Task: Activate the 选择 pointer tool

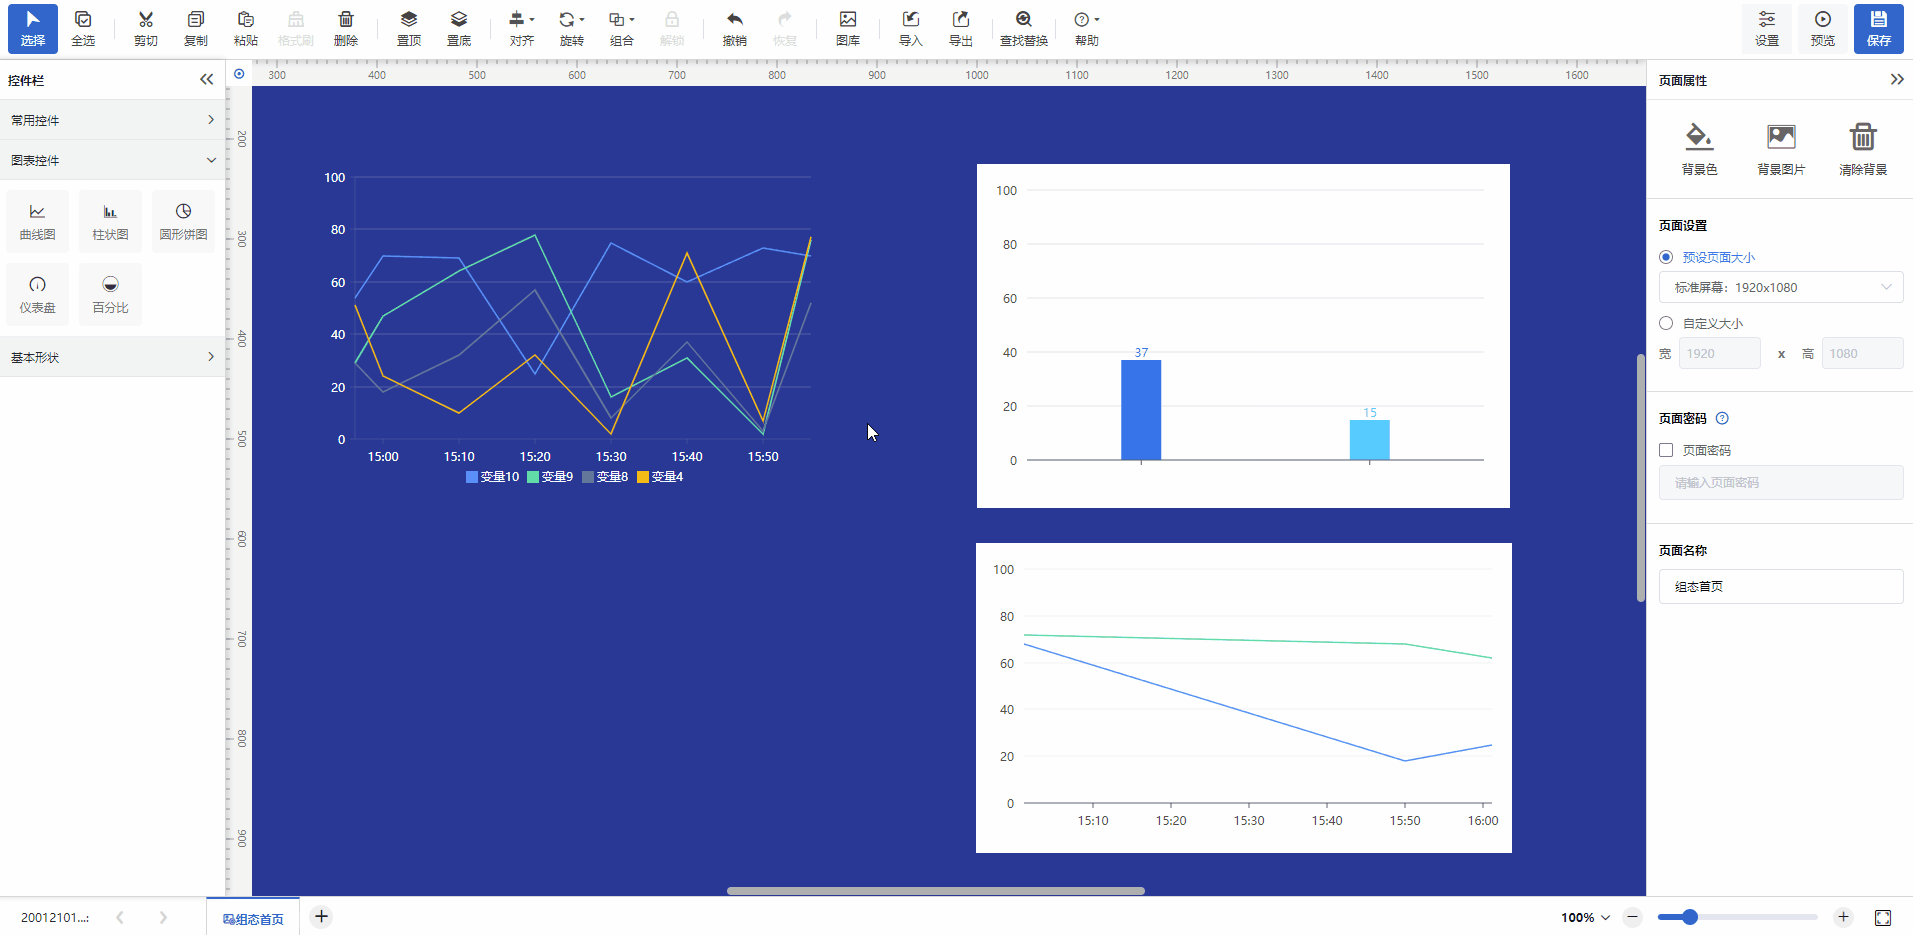Action: tap(33, 28)
